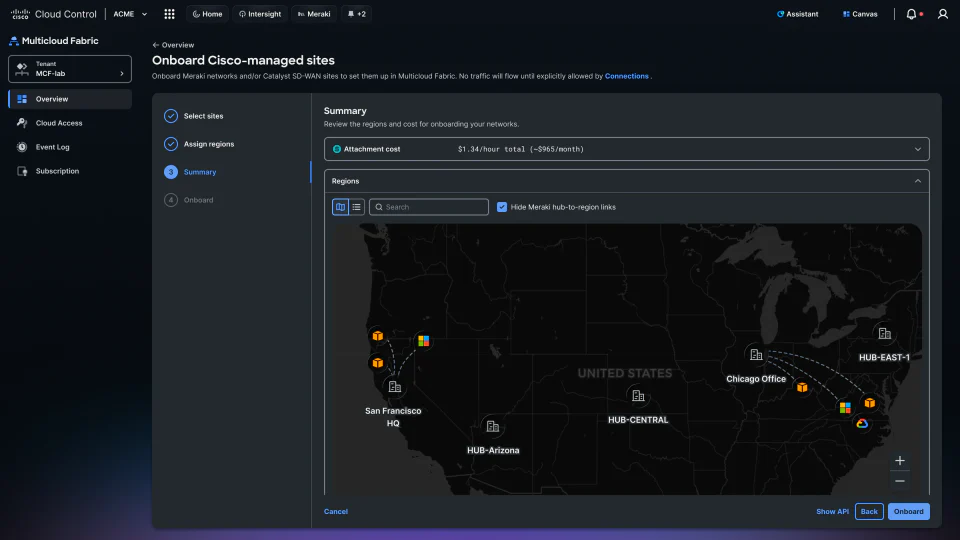960x540 pixels.
Task: Open the +2 pinned items menu
Action: (356, 14)
